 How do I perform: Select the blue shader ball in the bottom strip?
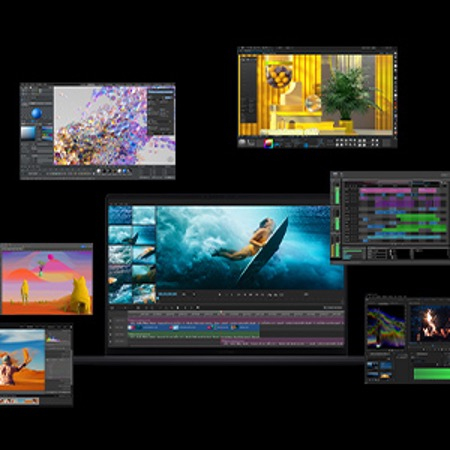[125, 171]
